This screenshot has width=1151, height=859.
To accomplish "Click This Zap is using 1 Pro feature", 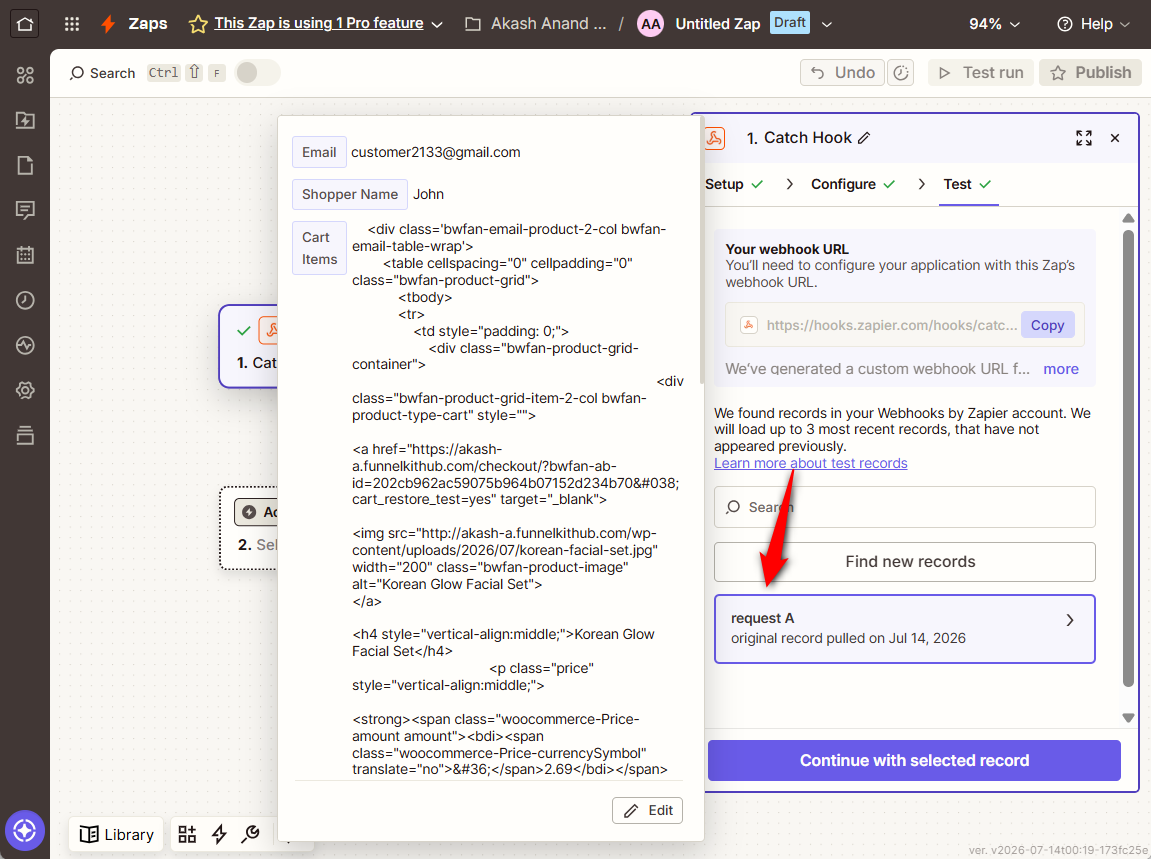I will [319, 23].
